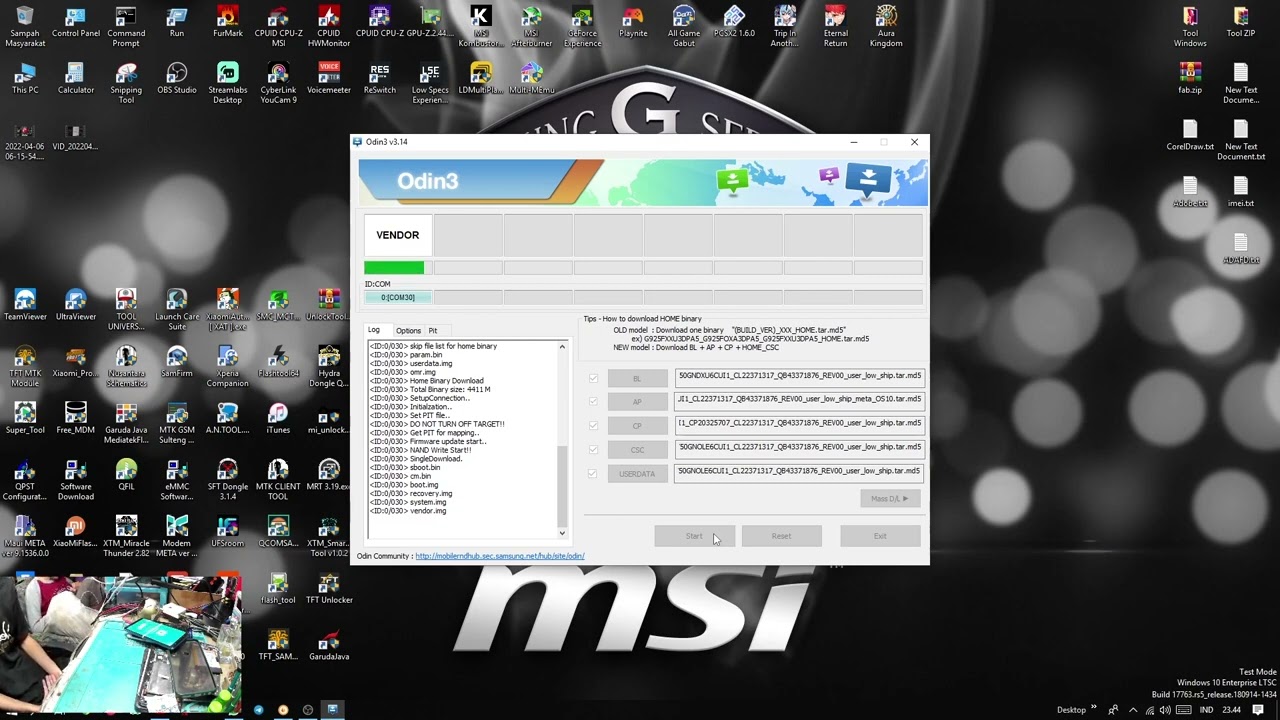This screenshot has height=720, width=1280.
Task: Open Snipping Tool desktop shortcut
Action: pyautogui.click(x=126, y=84)
